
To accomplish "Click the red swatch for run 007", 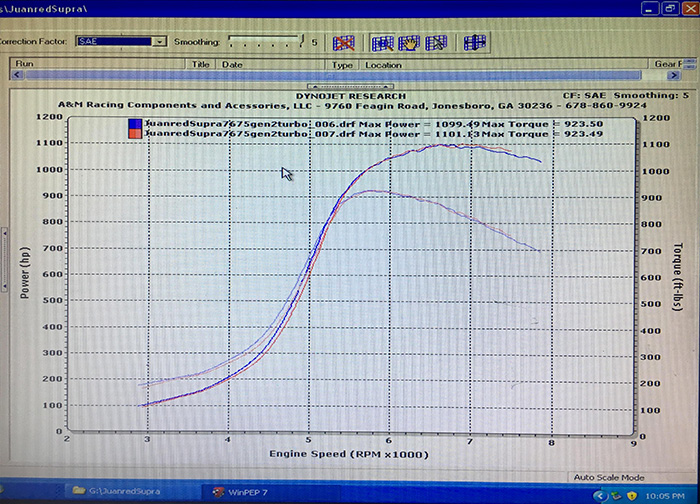I will (x=134, y=135).
